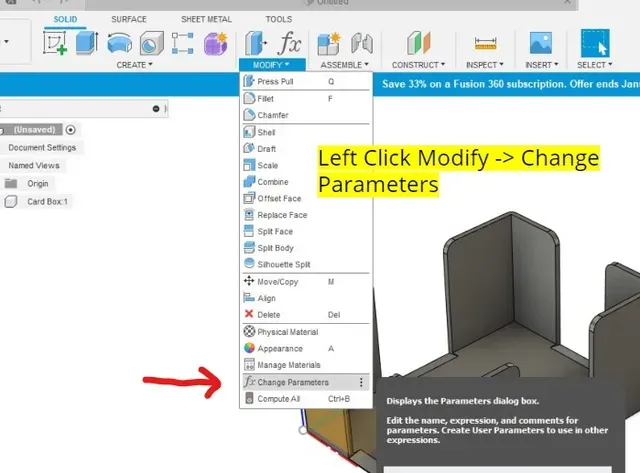Screen dimensions: 640x473
Task: Switch to the SOLID tab
Action: [65, 19]
